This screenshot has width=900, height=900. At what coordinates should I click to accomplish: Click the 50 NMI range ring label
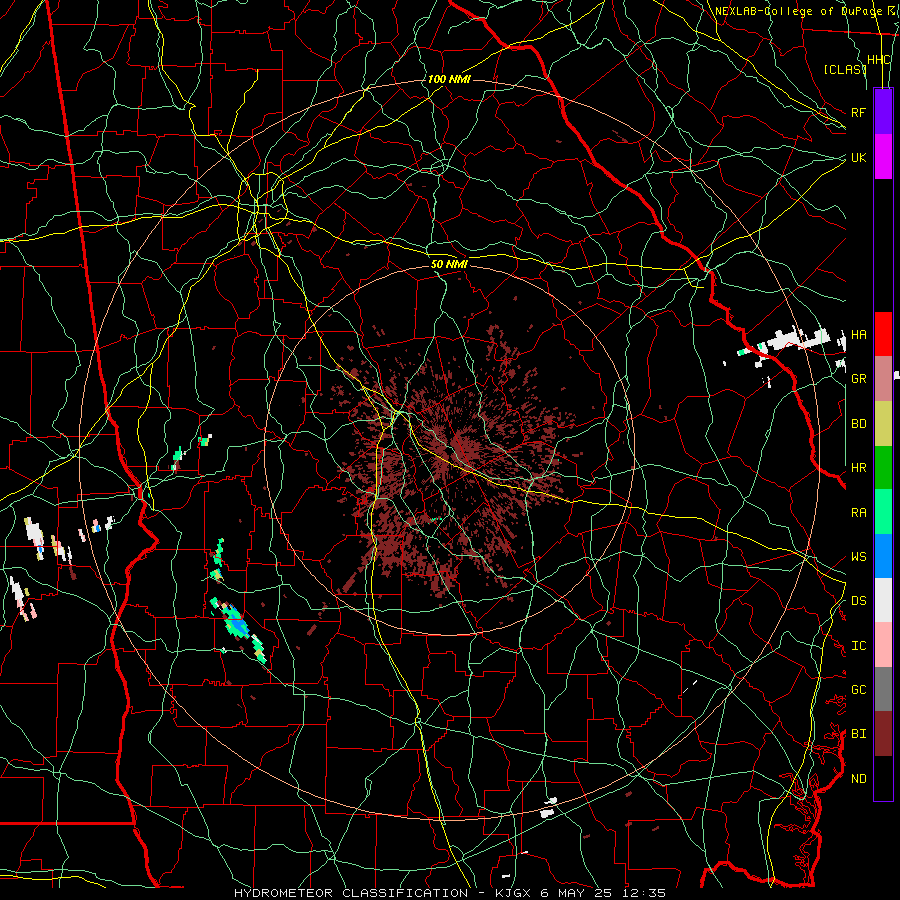point(449,264)
